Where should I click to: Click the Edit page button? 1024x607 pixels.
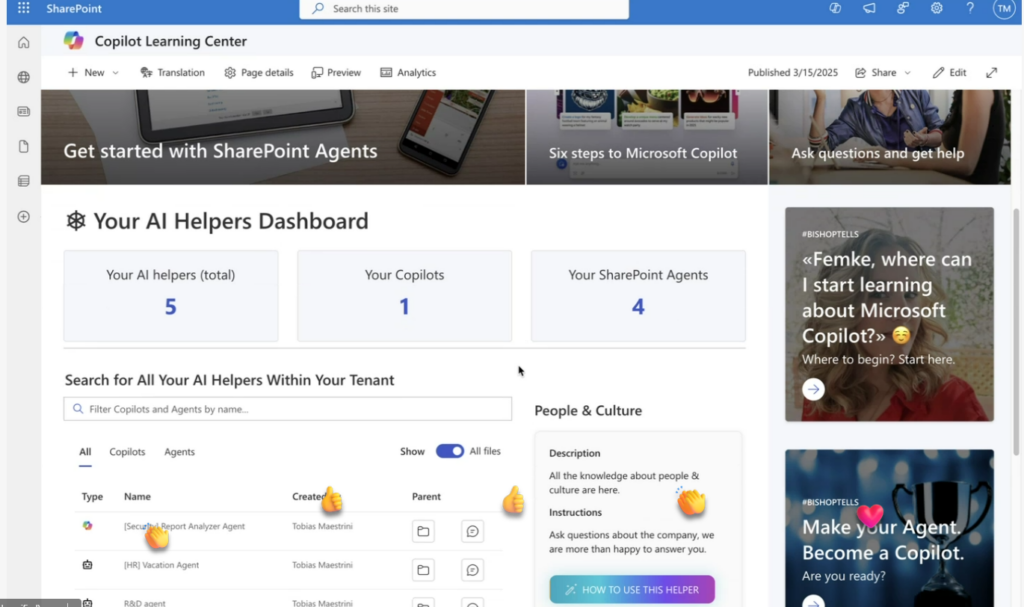tap(950, 73)
